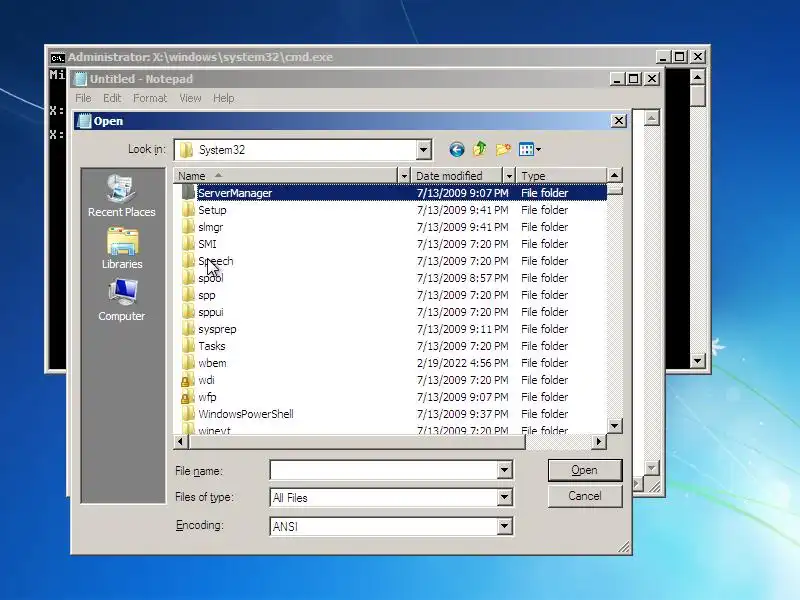800x600 pixels.
Task: Click the Open button
Action: pyautogui.click(x=585, y=470)
